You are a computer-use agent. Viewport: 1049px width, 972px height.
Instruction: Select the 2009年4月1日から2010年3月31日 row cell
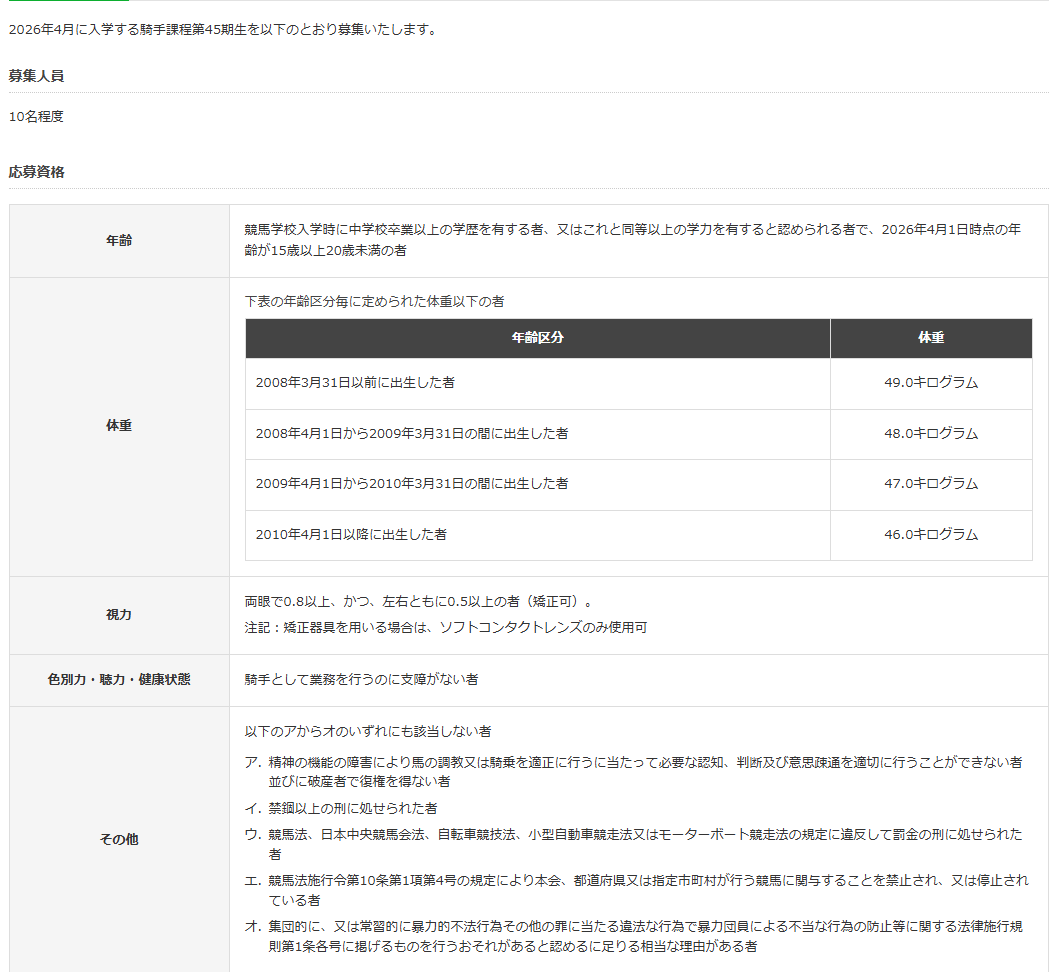point(412,484)
